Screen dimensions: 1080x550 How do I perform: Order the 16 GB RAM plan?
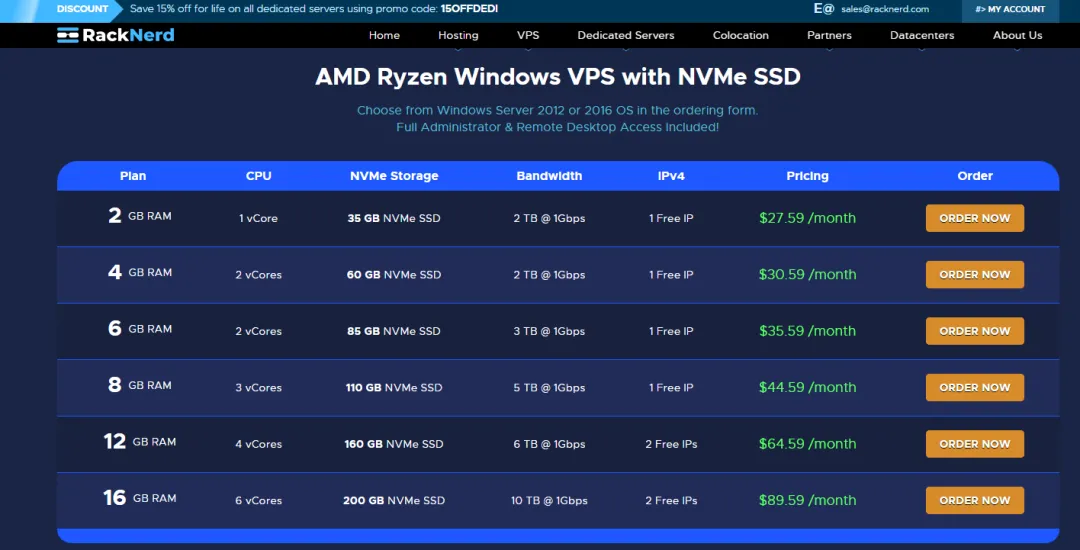point(974,500)
